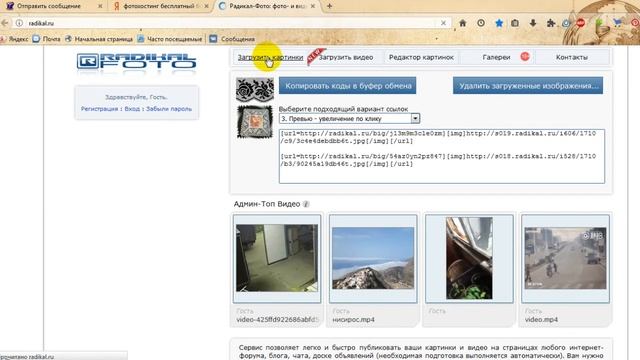Click Копировать коды в буфер обмена button

(x=348, y=86)
